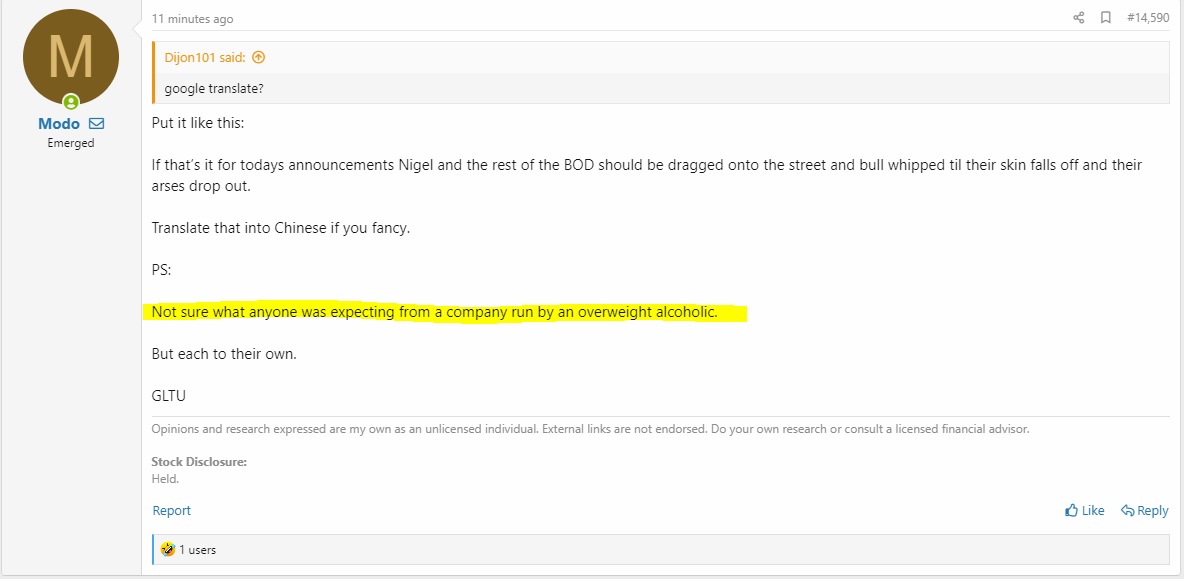The image size is (1184, 579).
Task: Bookmark this post using the bookmark icon
Action: point(1105,17)
